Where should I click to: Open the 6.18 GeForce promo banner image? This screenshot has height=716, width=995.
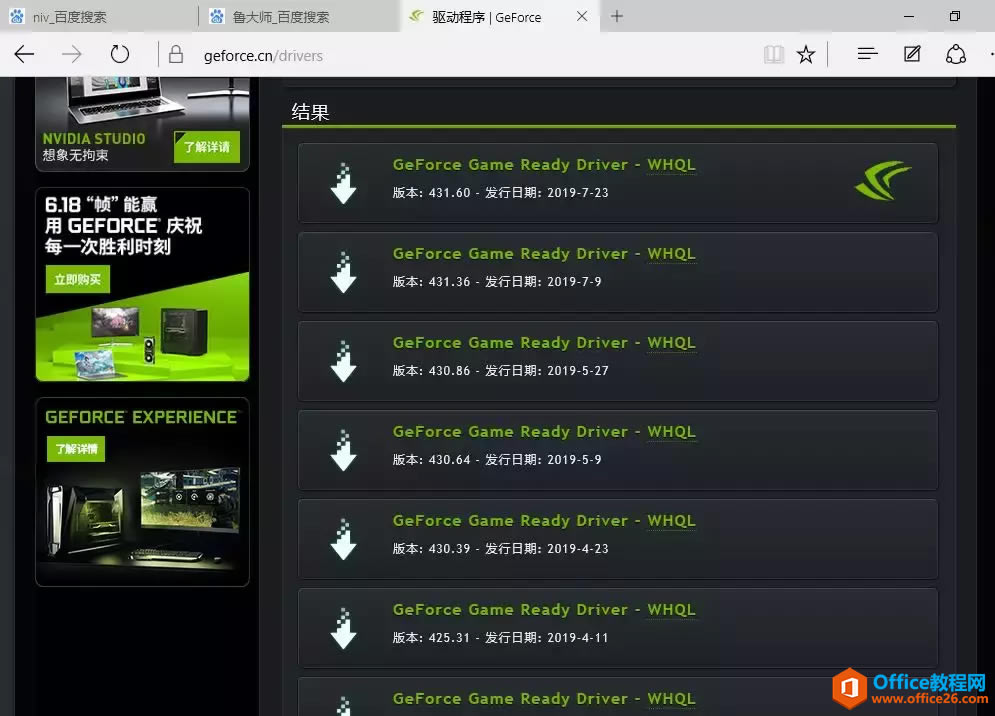click(142, 284)
